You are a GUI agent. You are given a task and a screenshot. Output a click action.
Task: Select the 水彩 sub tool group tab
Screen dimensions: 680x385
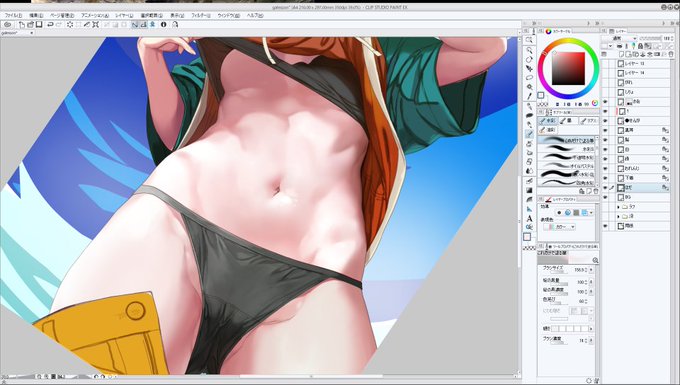click(x=548, y=121)
